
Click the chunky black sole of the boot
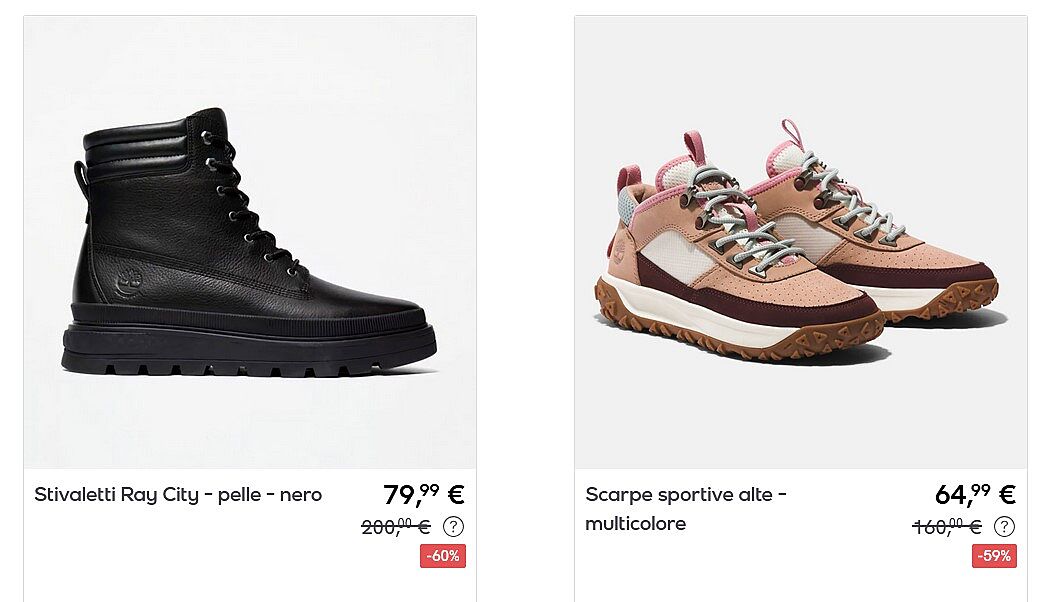point(249,341)
